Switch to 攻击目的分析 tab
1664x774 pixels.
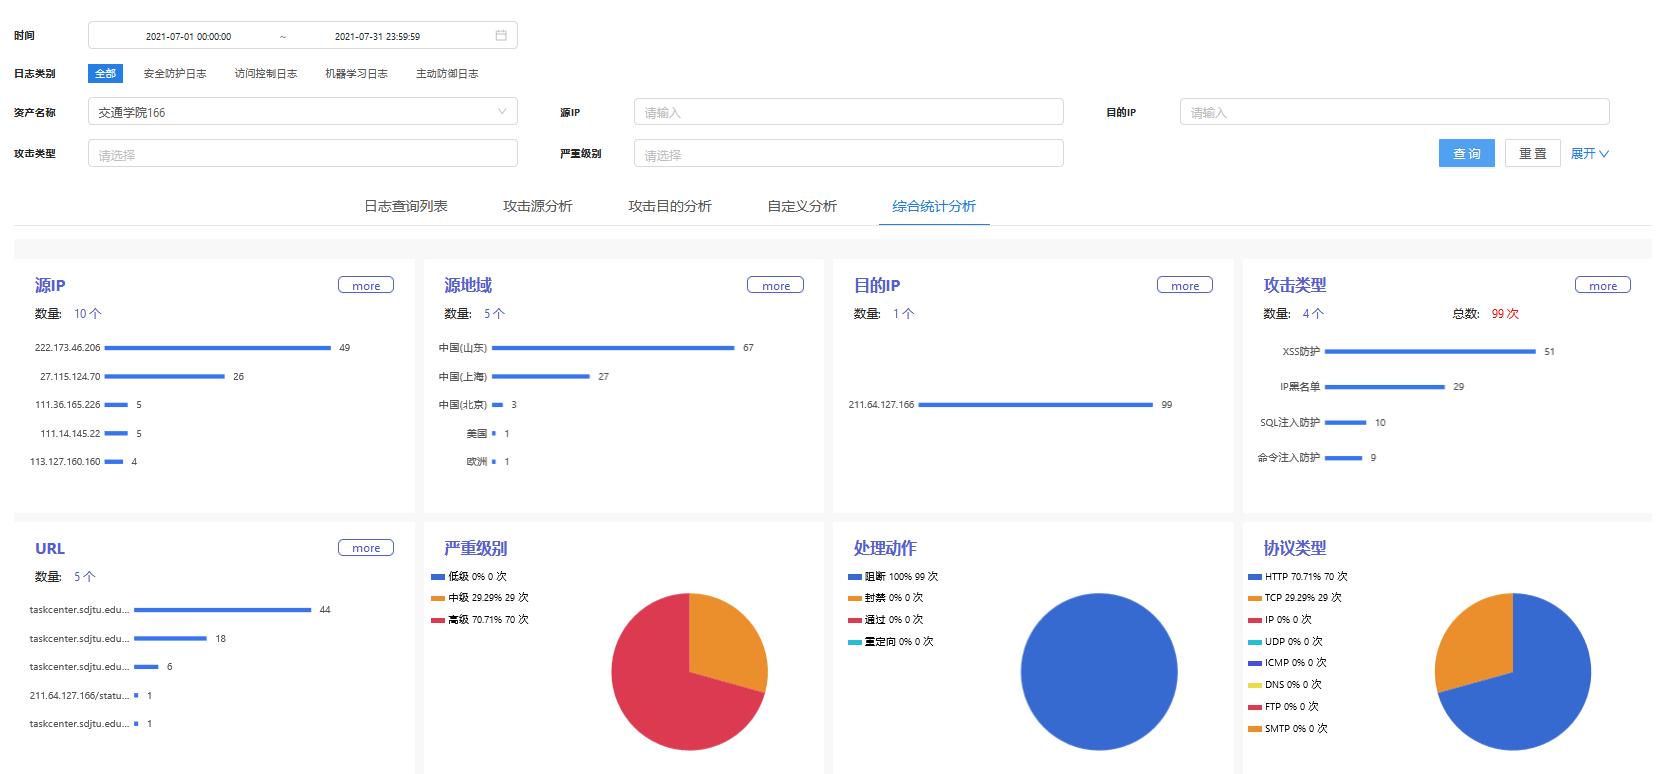tap(670, 206)
